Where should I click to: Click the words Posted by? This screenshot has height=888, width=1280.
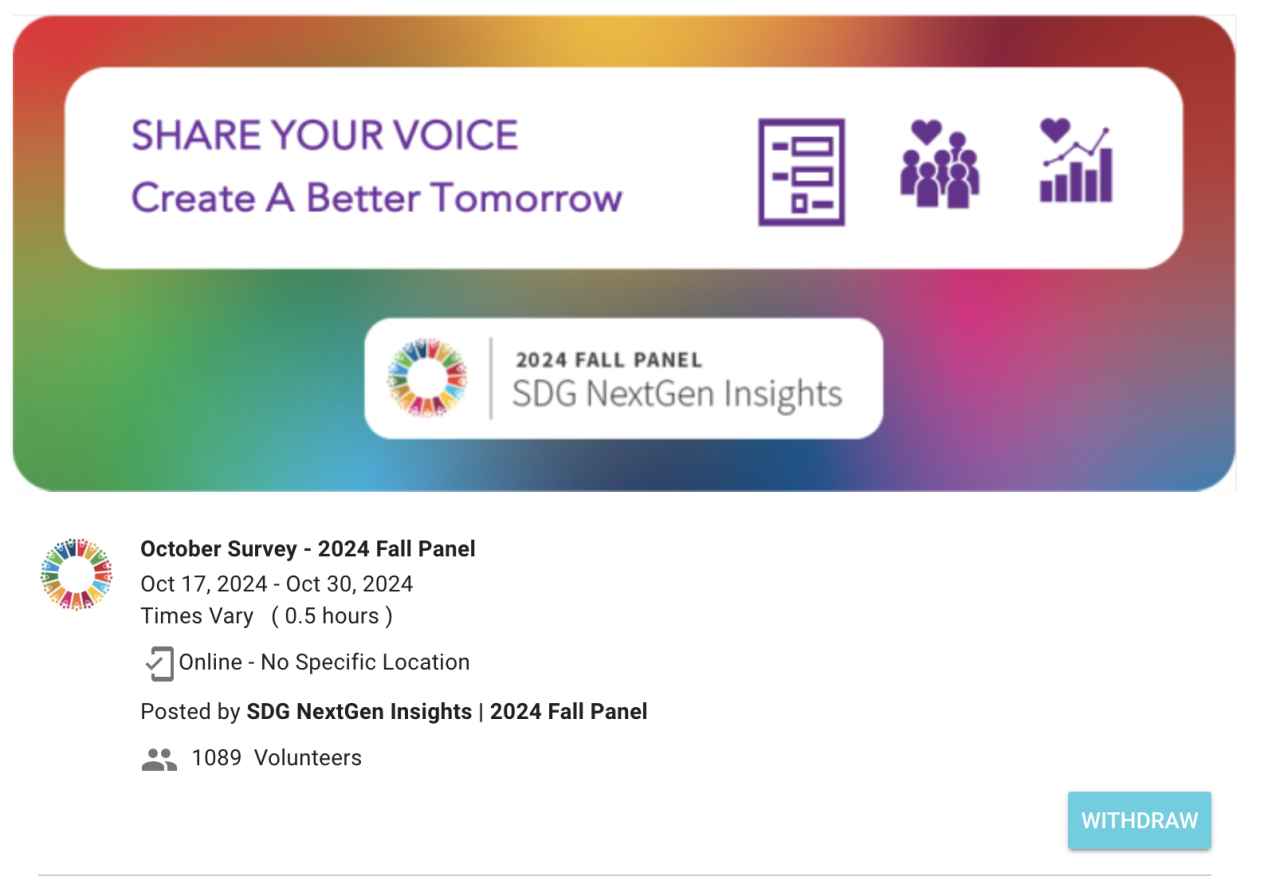[x=190, y=712]
